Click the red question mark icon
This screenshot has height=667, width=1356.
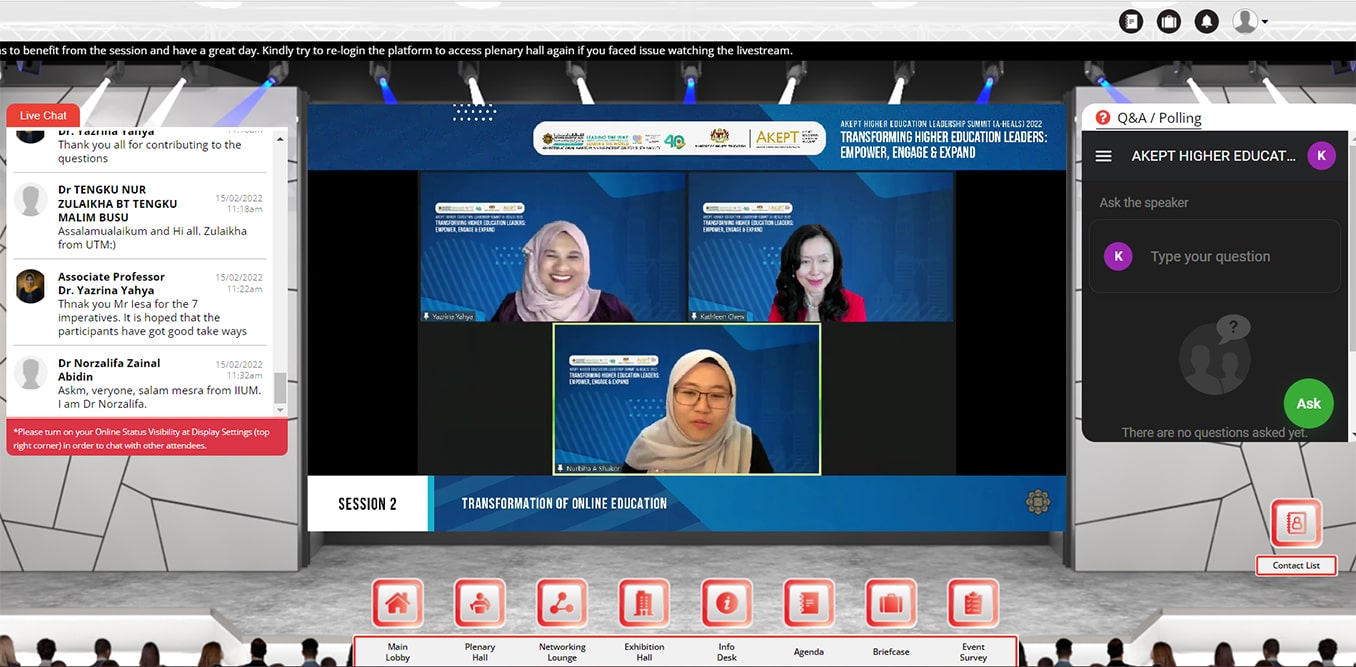(x=1103, y=118)
